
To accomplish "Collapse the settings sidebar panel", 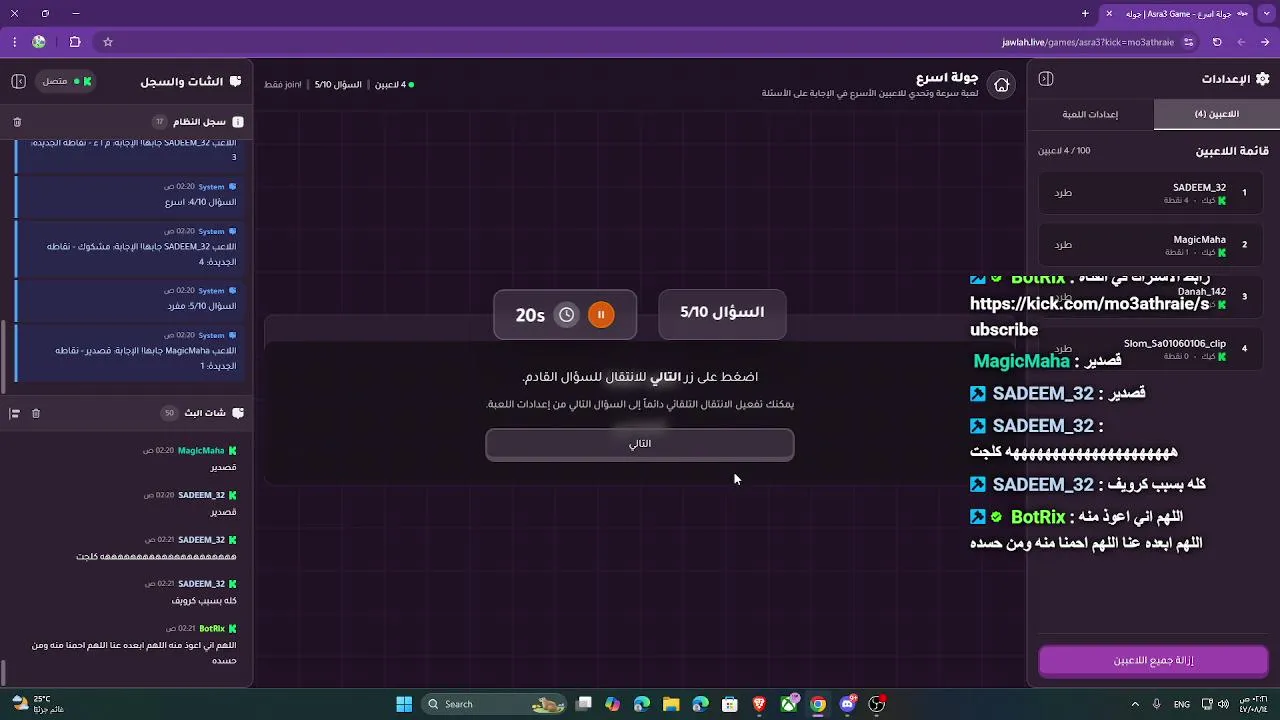I will pyautogui.click(x=1046, y=79).
